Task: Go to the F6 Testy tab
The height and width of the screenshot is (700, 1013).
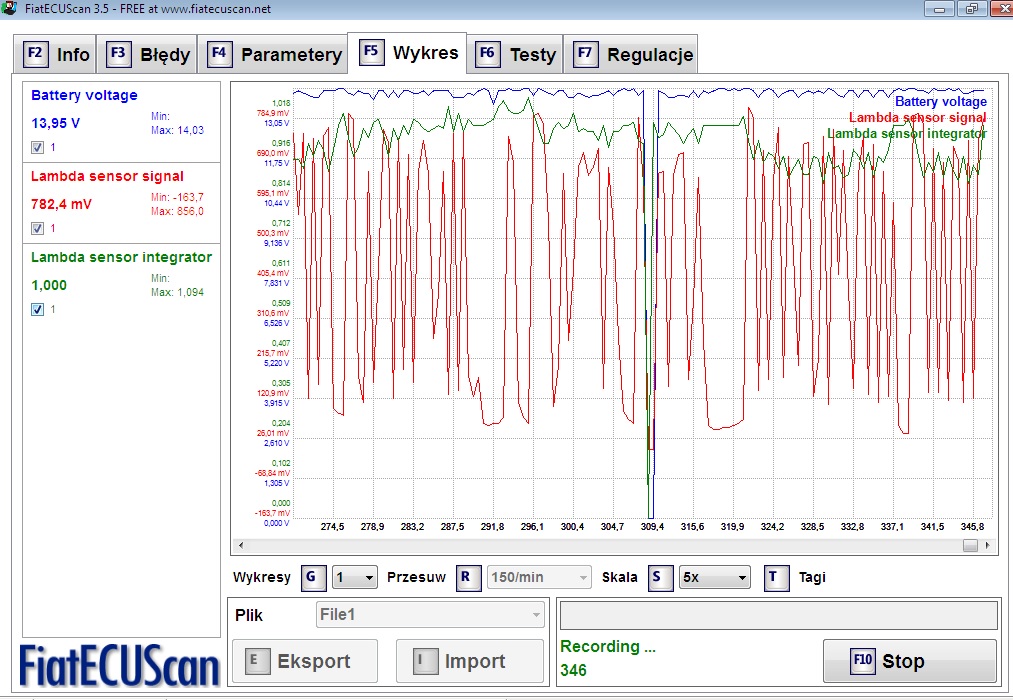Action: 516,54
